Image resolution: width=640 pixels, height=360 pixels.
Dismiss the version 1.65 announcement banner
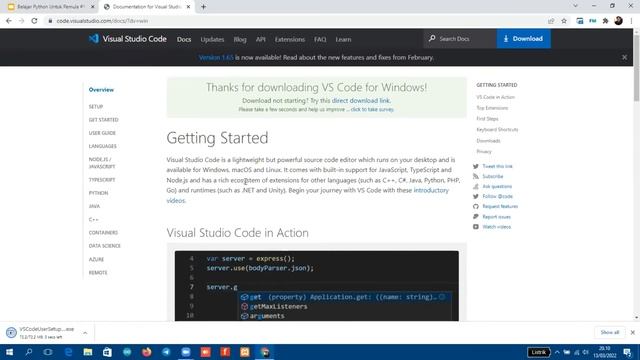coord(624,58)
